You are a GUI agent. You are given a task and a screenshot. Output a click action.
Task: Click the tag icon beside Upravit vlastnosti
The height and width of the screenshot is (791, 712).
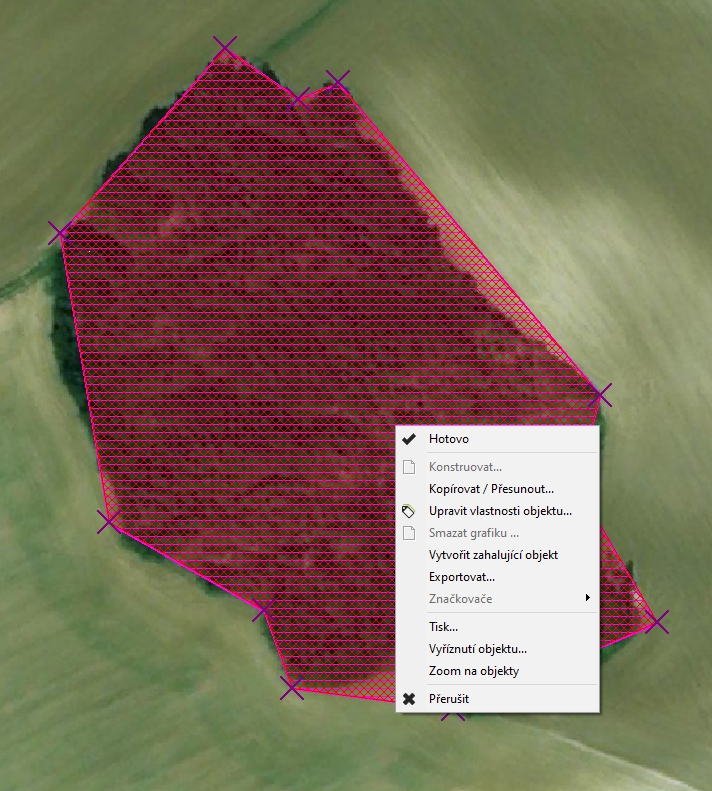(409, 511)
